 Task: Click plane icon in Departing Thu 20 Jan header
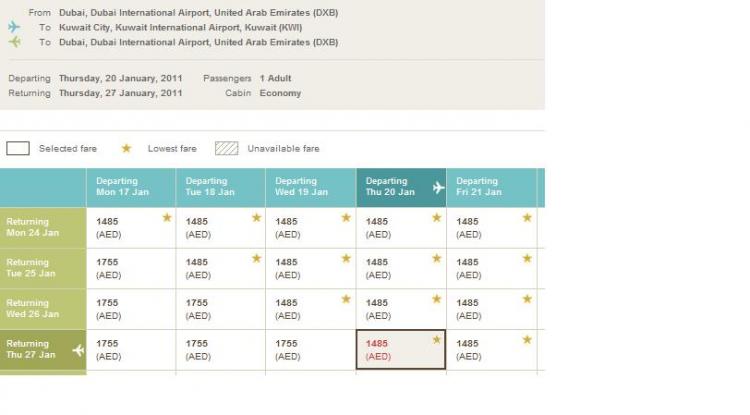click(437, 187)
